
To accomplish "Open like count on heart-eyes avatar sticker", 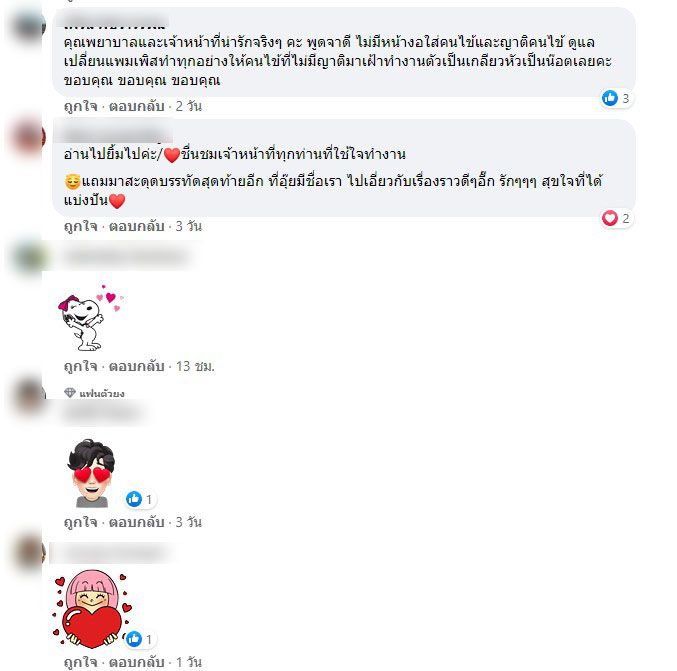I will (140, 499).
